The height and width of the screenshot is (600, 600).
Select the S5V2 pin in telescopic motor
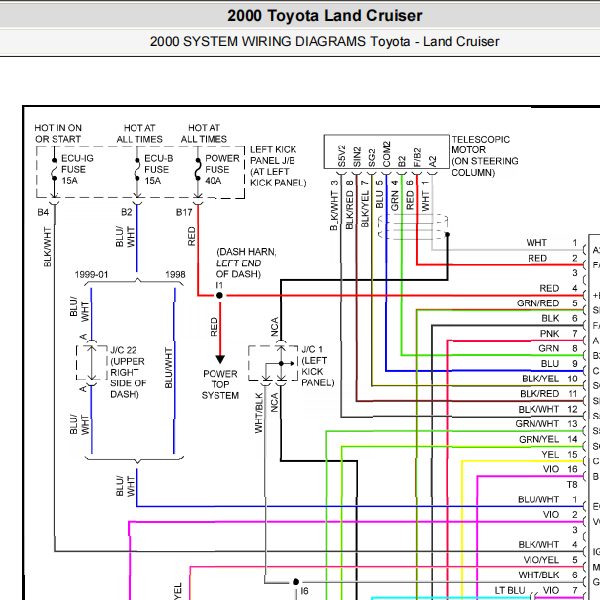pos(341,156)
